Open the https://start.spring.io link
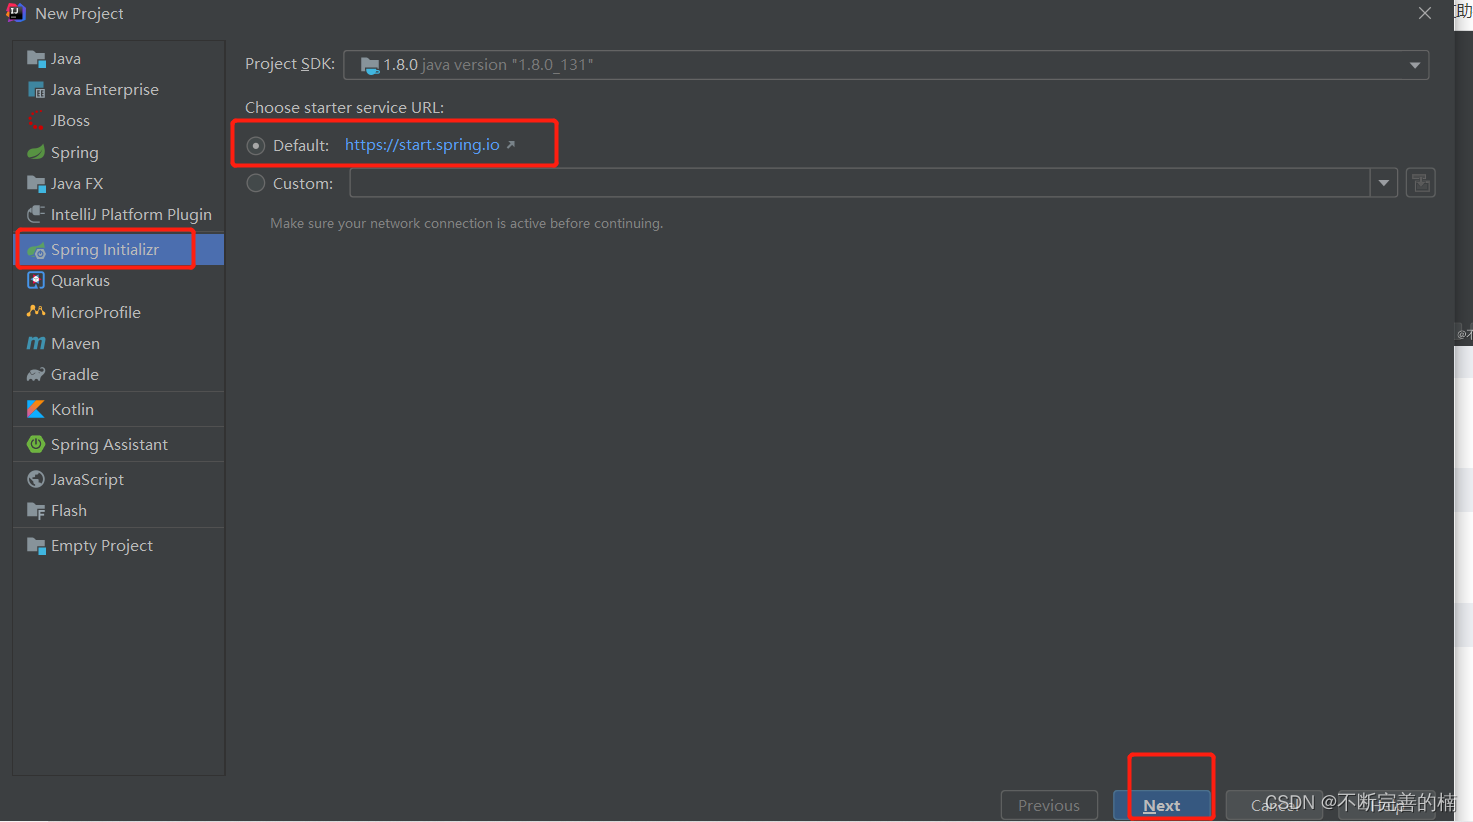 click(x=422, y=145)
